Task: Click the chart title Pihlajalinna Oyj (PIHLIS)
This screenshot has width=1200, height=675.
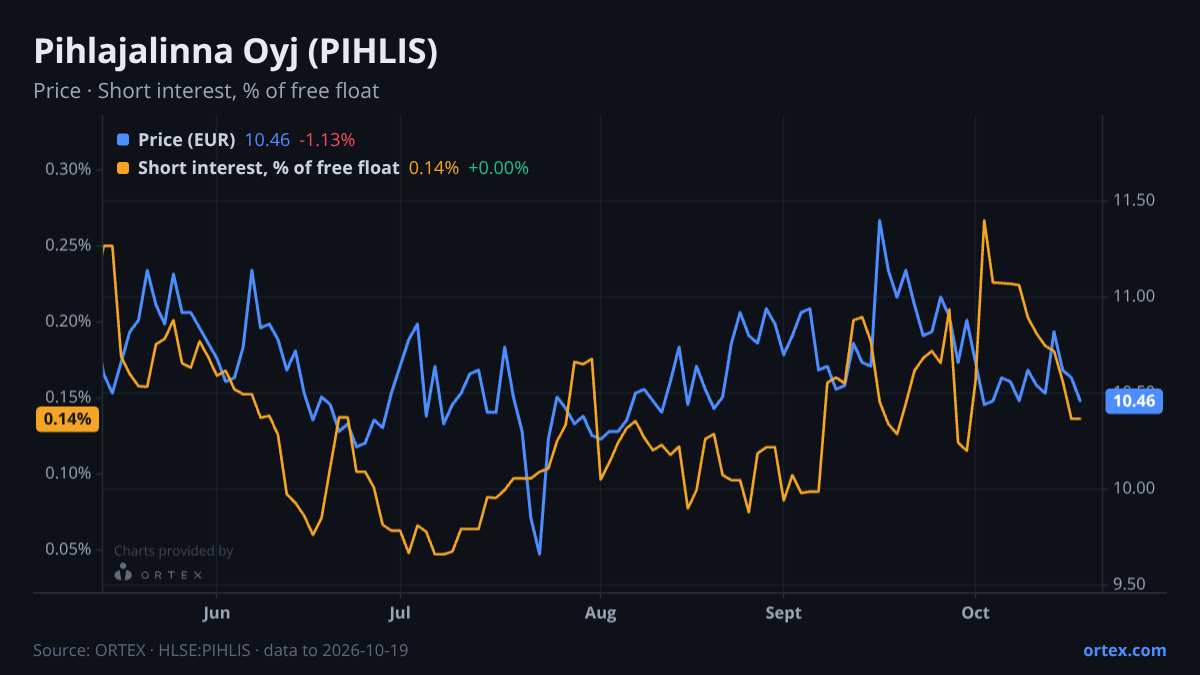Action: [235, 52]
